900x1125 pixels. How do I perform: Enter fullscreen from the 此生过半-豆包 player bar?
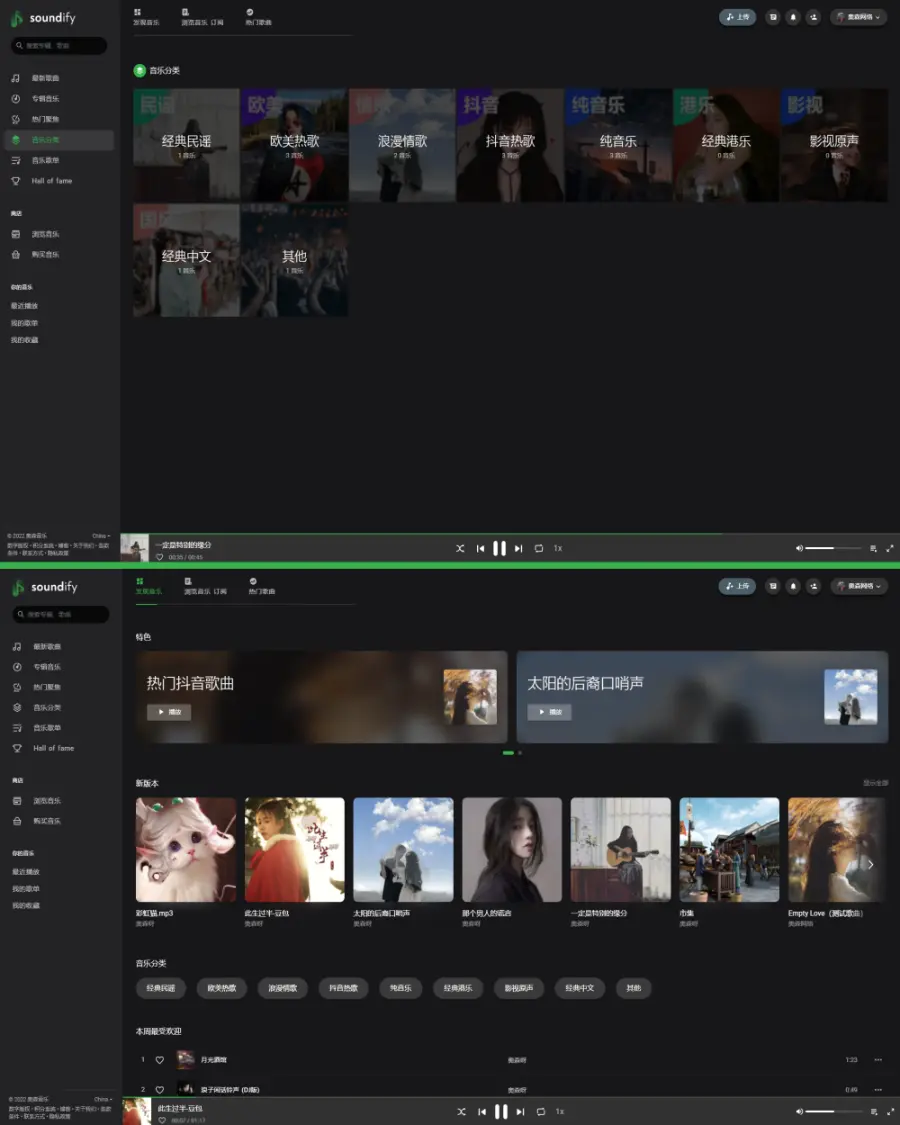(890, 1111)
